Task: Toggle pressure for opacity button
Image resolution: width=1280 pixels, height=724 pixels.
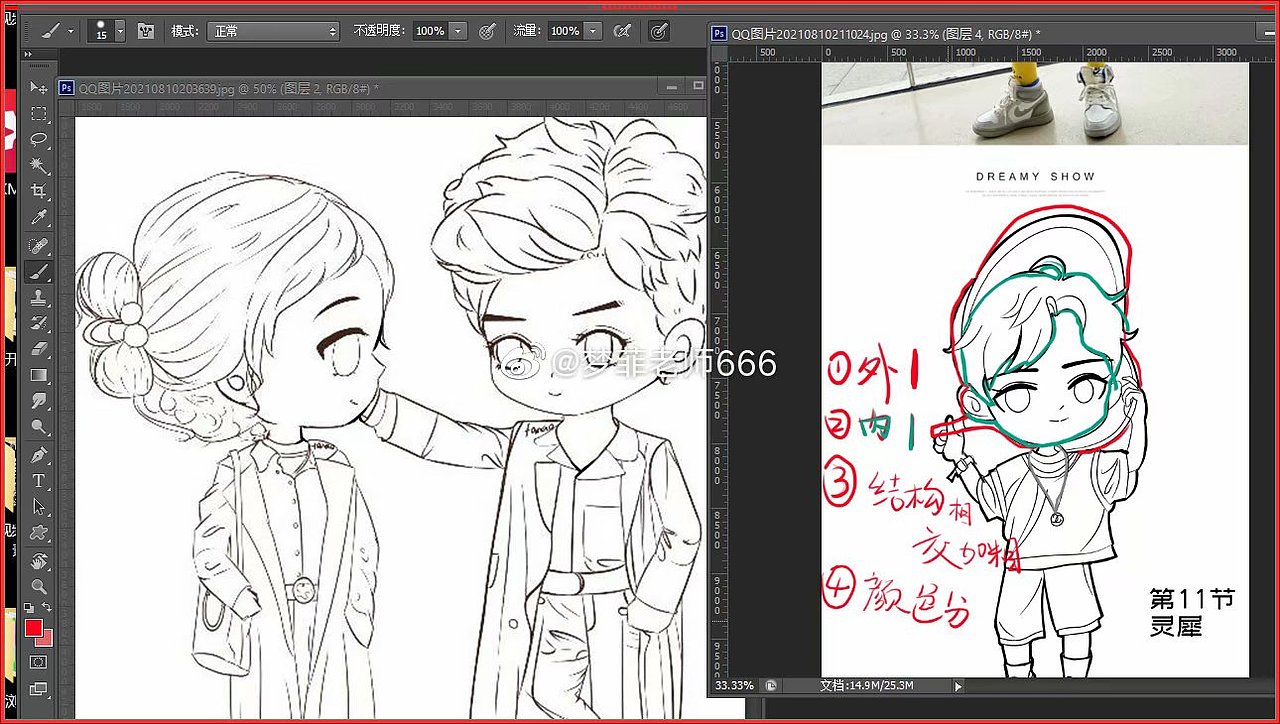Action: [x=488, y=31]
